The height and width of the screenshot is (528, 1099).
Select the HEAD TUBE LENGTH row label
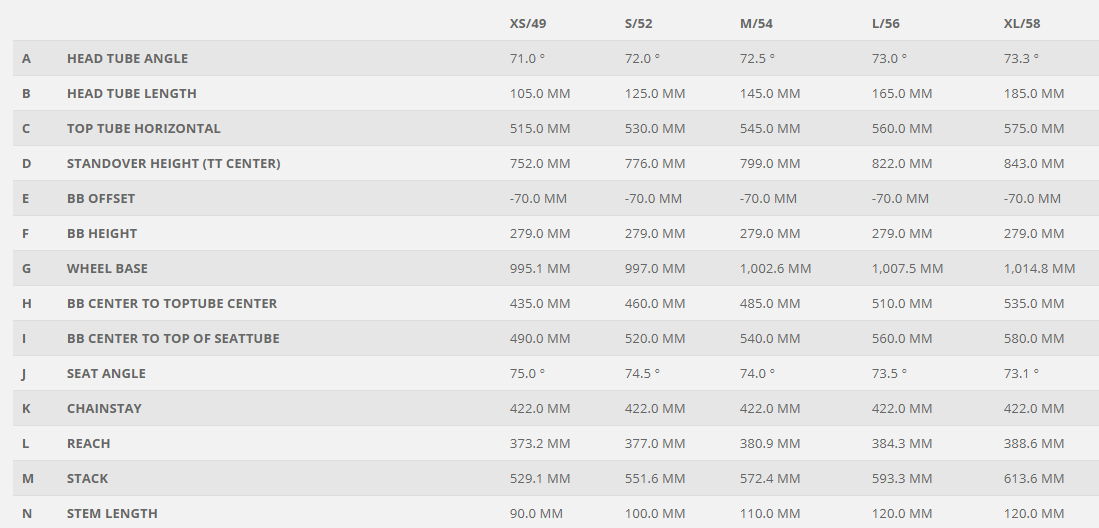coord(131,93)
